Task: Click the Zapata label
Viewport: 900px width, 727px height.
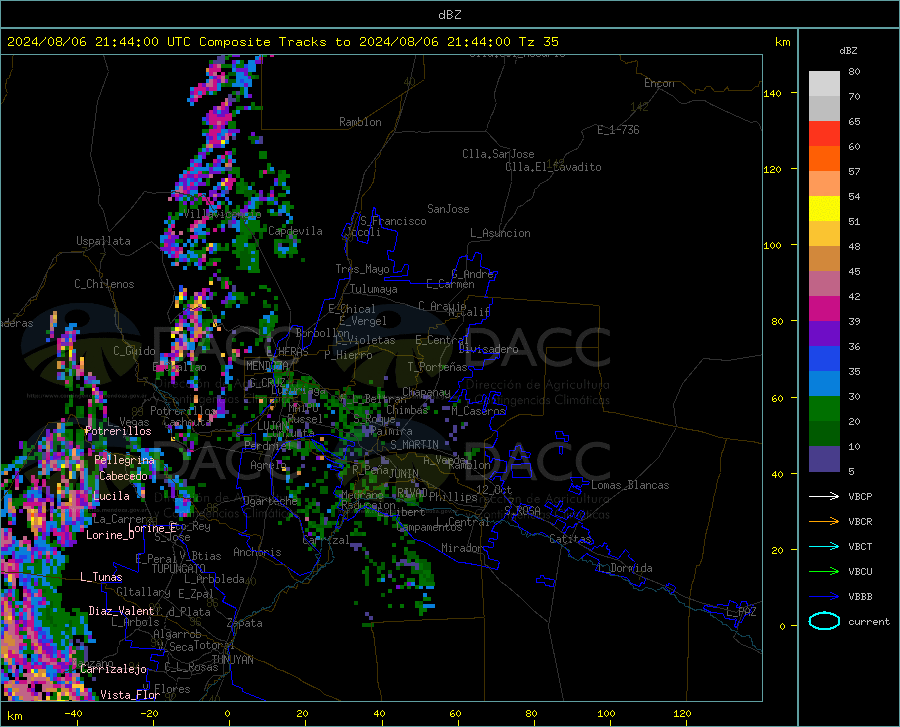Action: 245,623
